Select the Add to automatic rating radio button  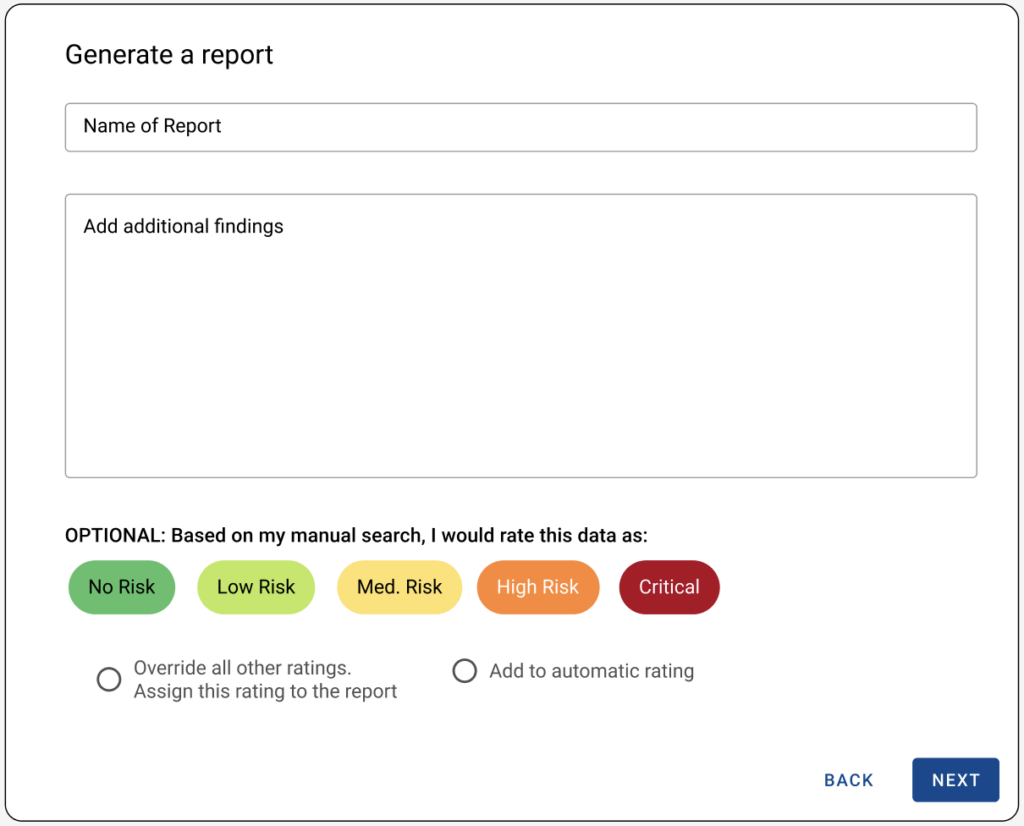click(x=464, y=671)
